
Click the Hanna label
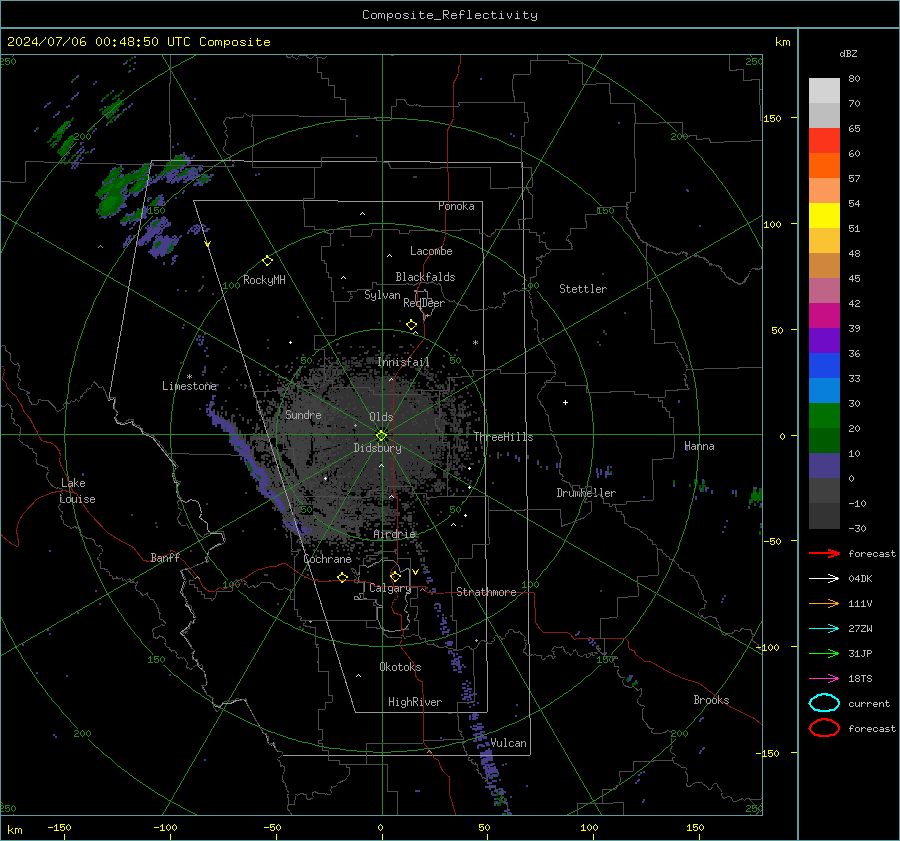[699, 446]
